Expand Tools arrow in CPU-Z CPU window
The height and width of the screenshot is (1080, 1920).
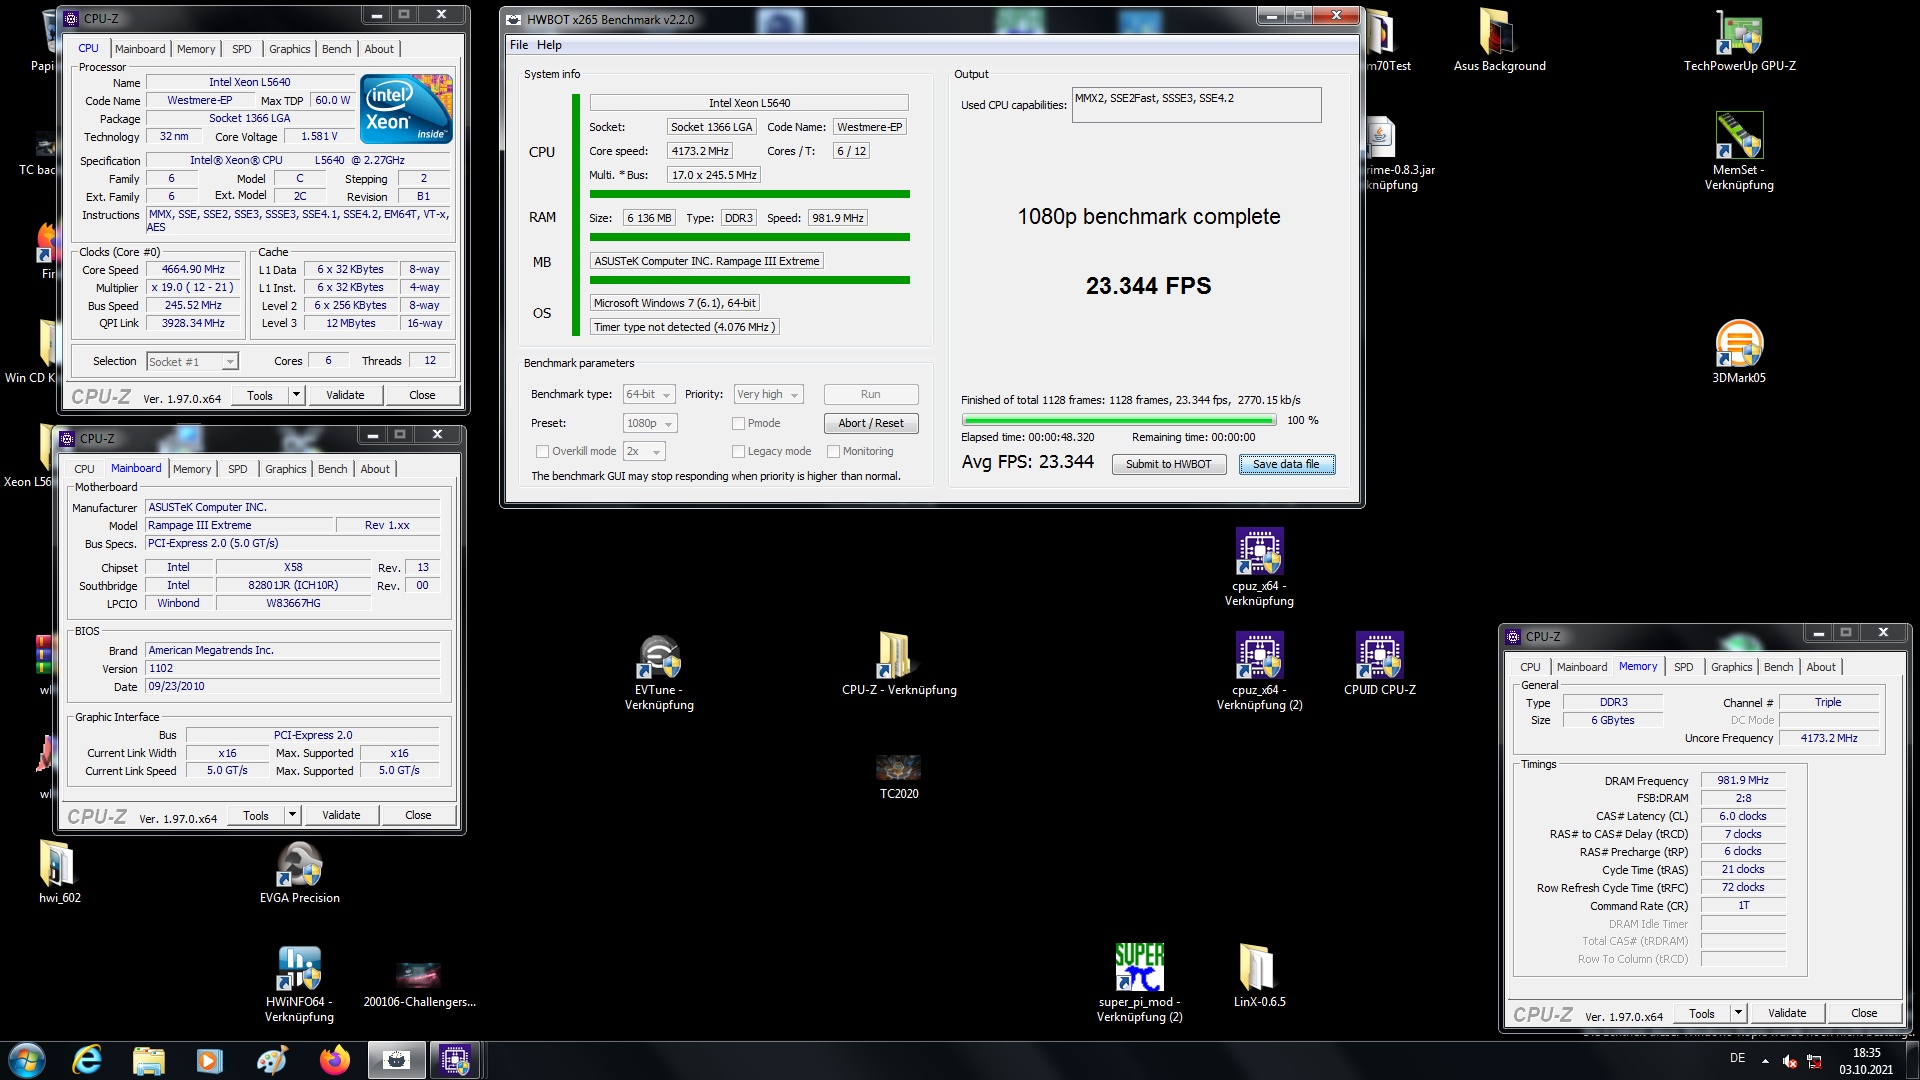(296, 395)
